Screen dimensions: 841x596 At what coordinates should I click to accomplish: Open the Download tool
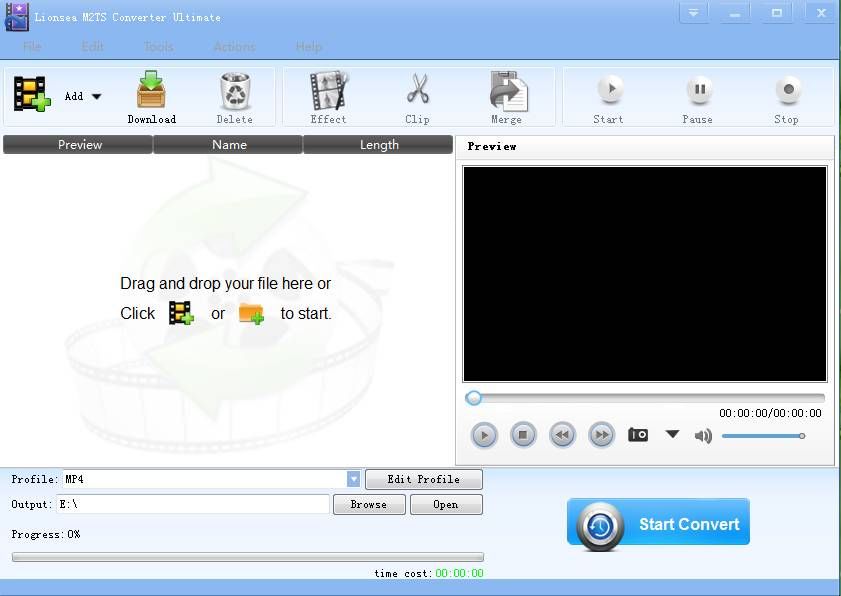152,98
